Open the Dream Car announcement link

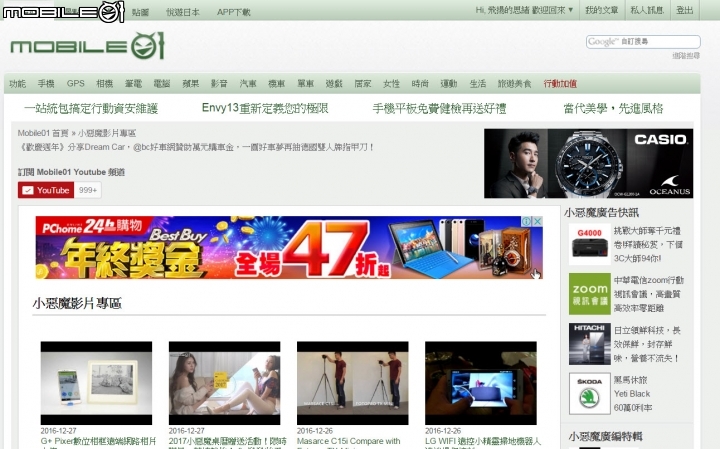click(197, 147)
